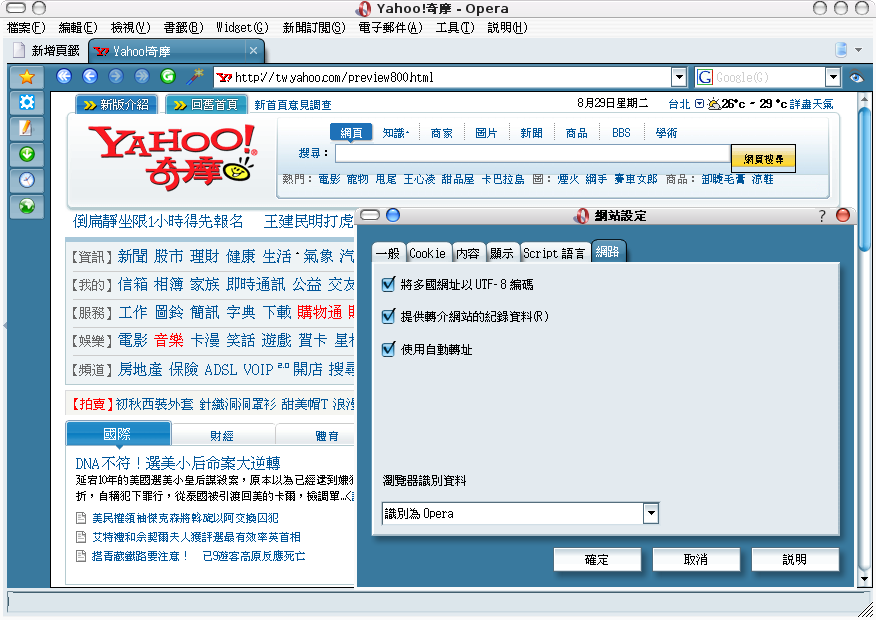Open the 詳盡天氣 link
This screenshot has height=620, width=876.
811,104
